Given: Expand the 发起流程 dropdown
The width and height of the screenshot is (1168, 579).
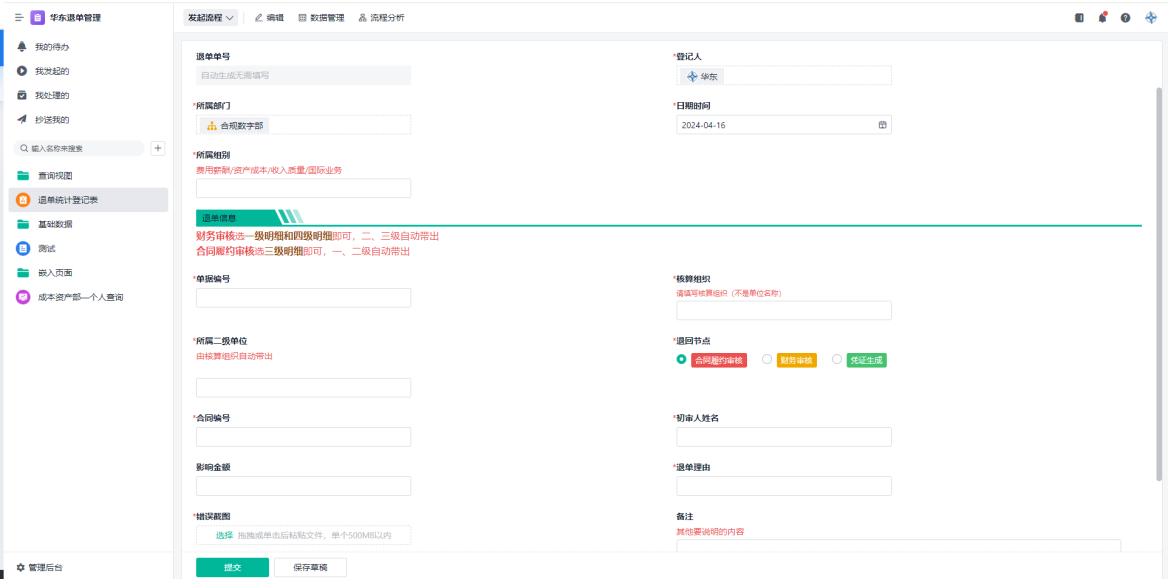Looking at the screenshot, I should 211,18.
